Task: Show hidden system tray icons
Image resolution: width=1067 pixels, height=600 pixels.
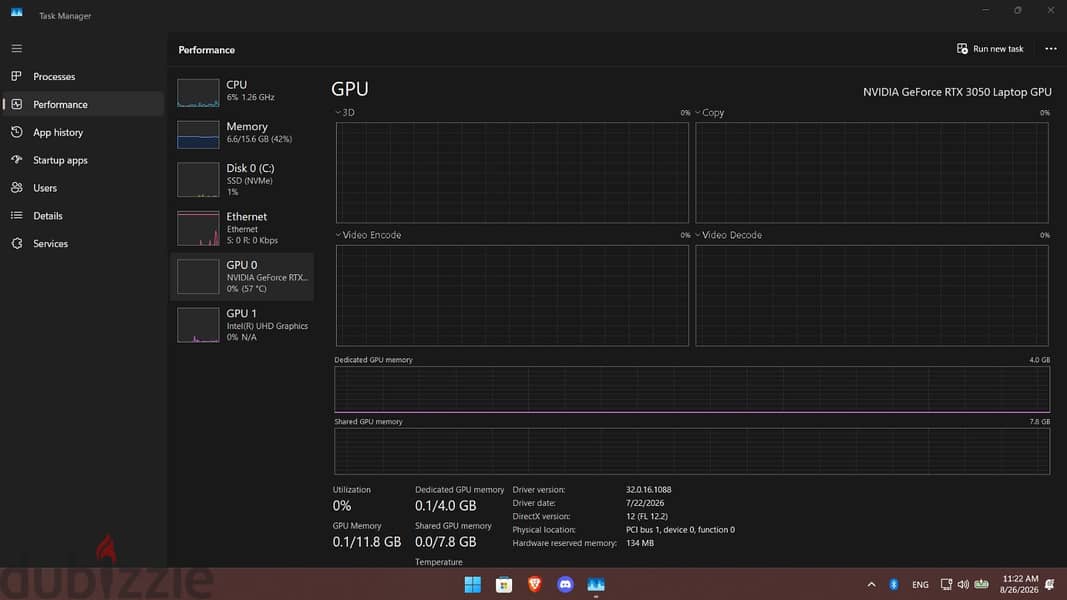Action: (x=871, y=584)
